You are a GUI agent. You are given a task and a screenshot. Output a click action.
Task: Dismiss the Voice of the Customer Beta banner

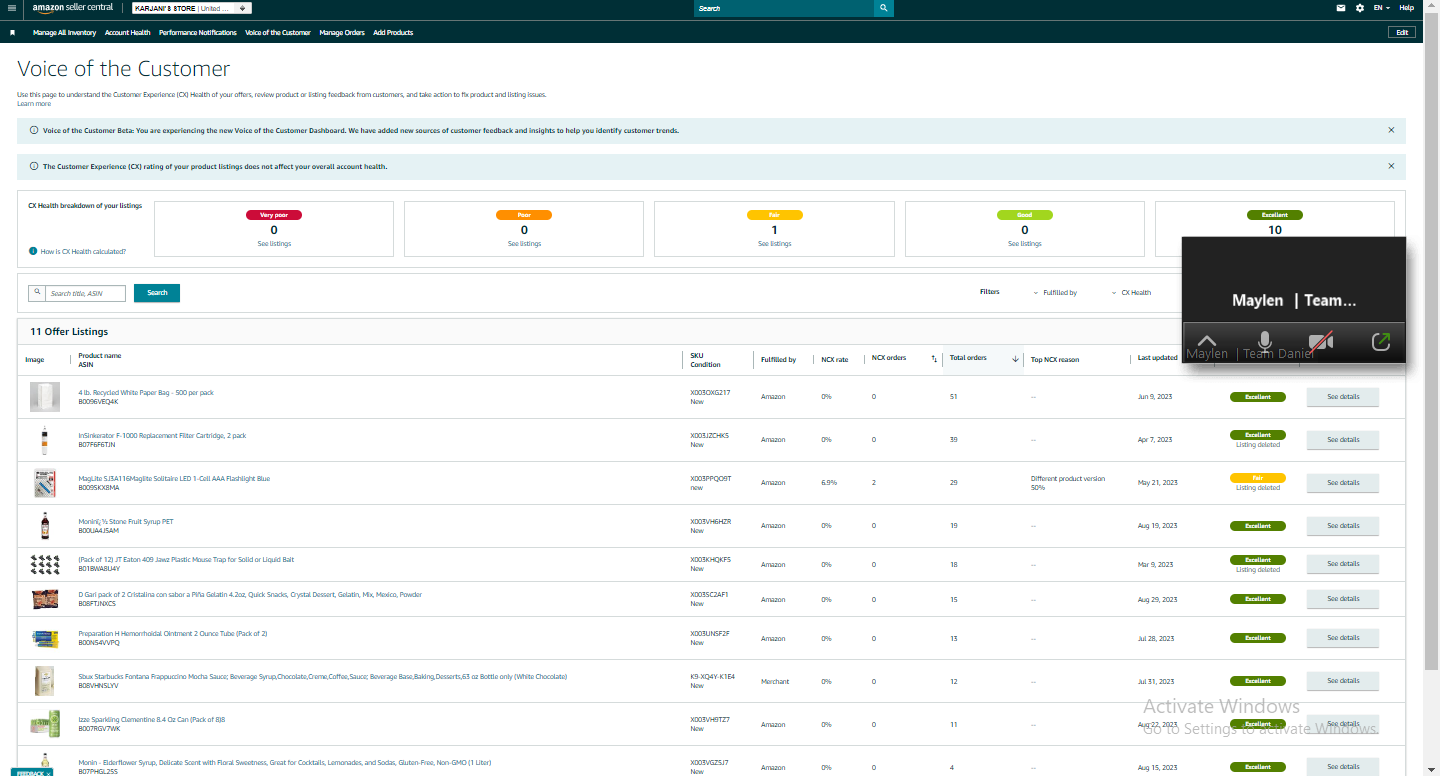[x=1391, y=130]
